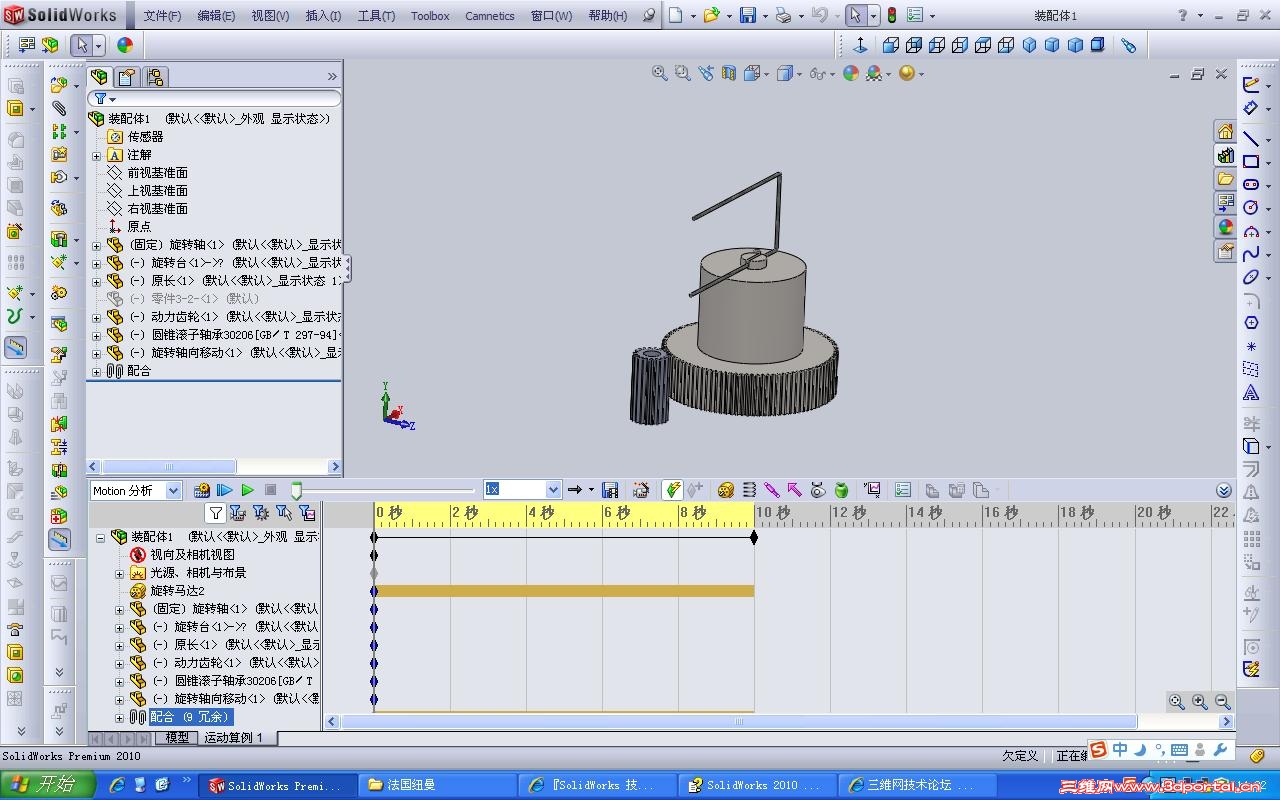Switch to the 运动算例 1 tab

coord(234,738)
